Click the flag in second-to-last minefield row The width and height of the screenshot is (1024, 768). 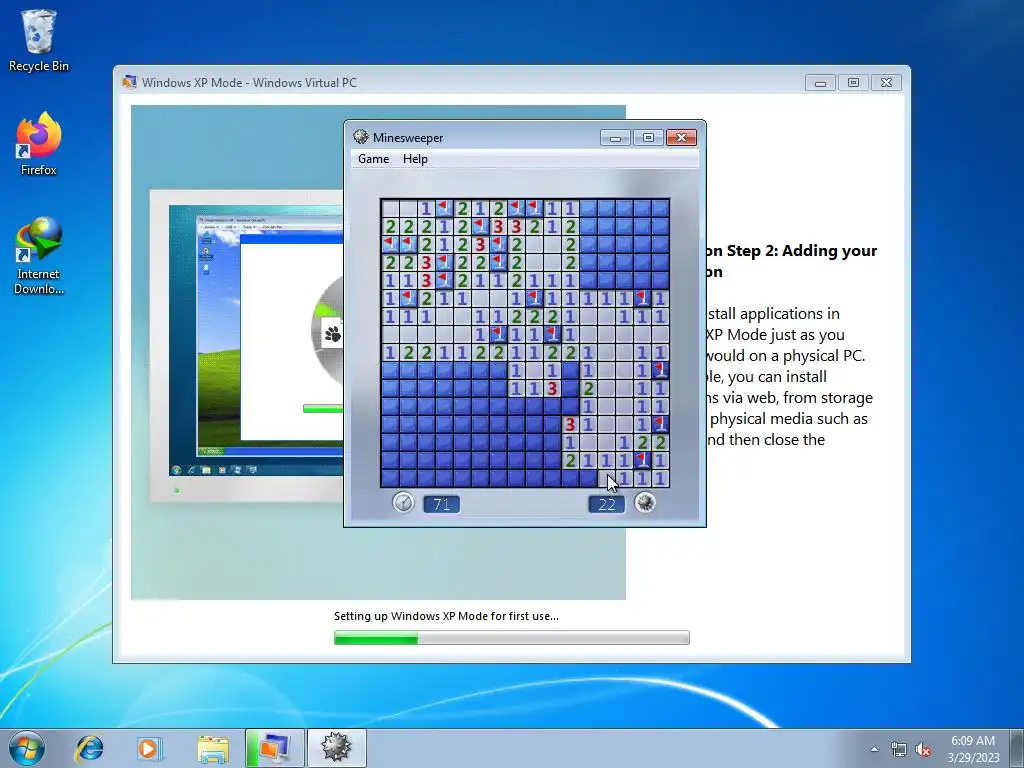click(643, 460)
